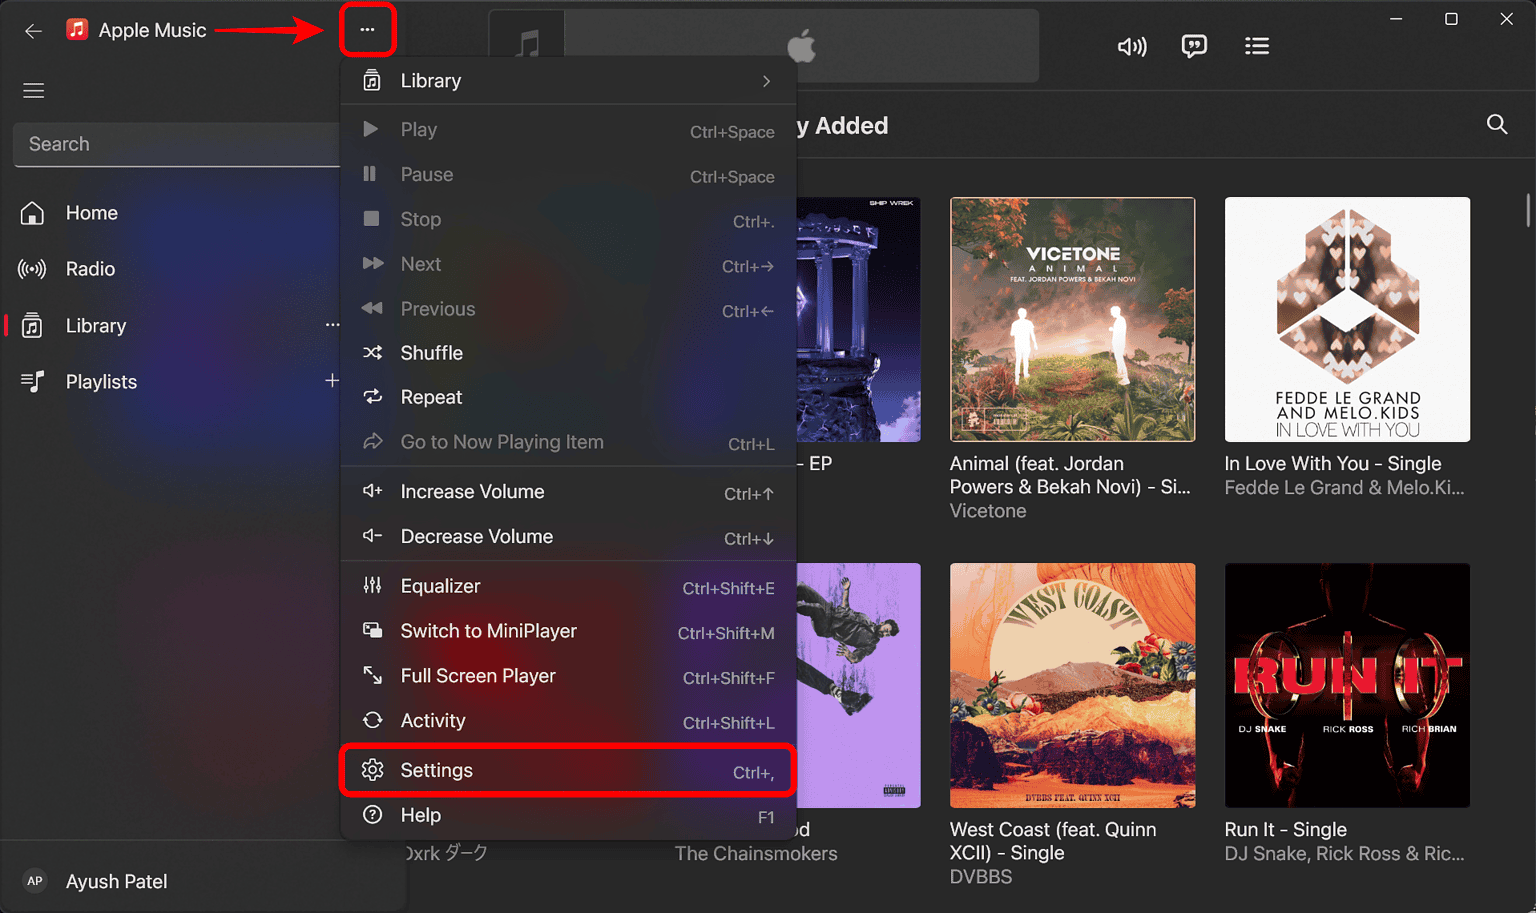
Task: Show the lyrics panel
Action: [1194, 45]
